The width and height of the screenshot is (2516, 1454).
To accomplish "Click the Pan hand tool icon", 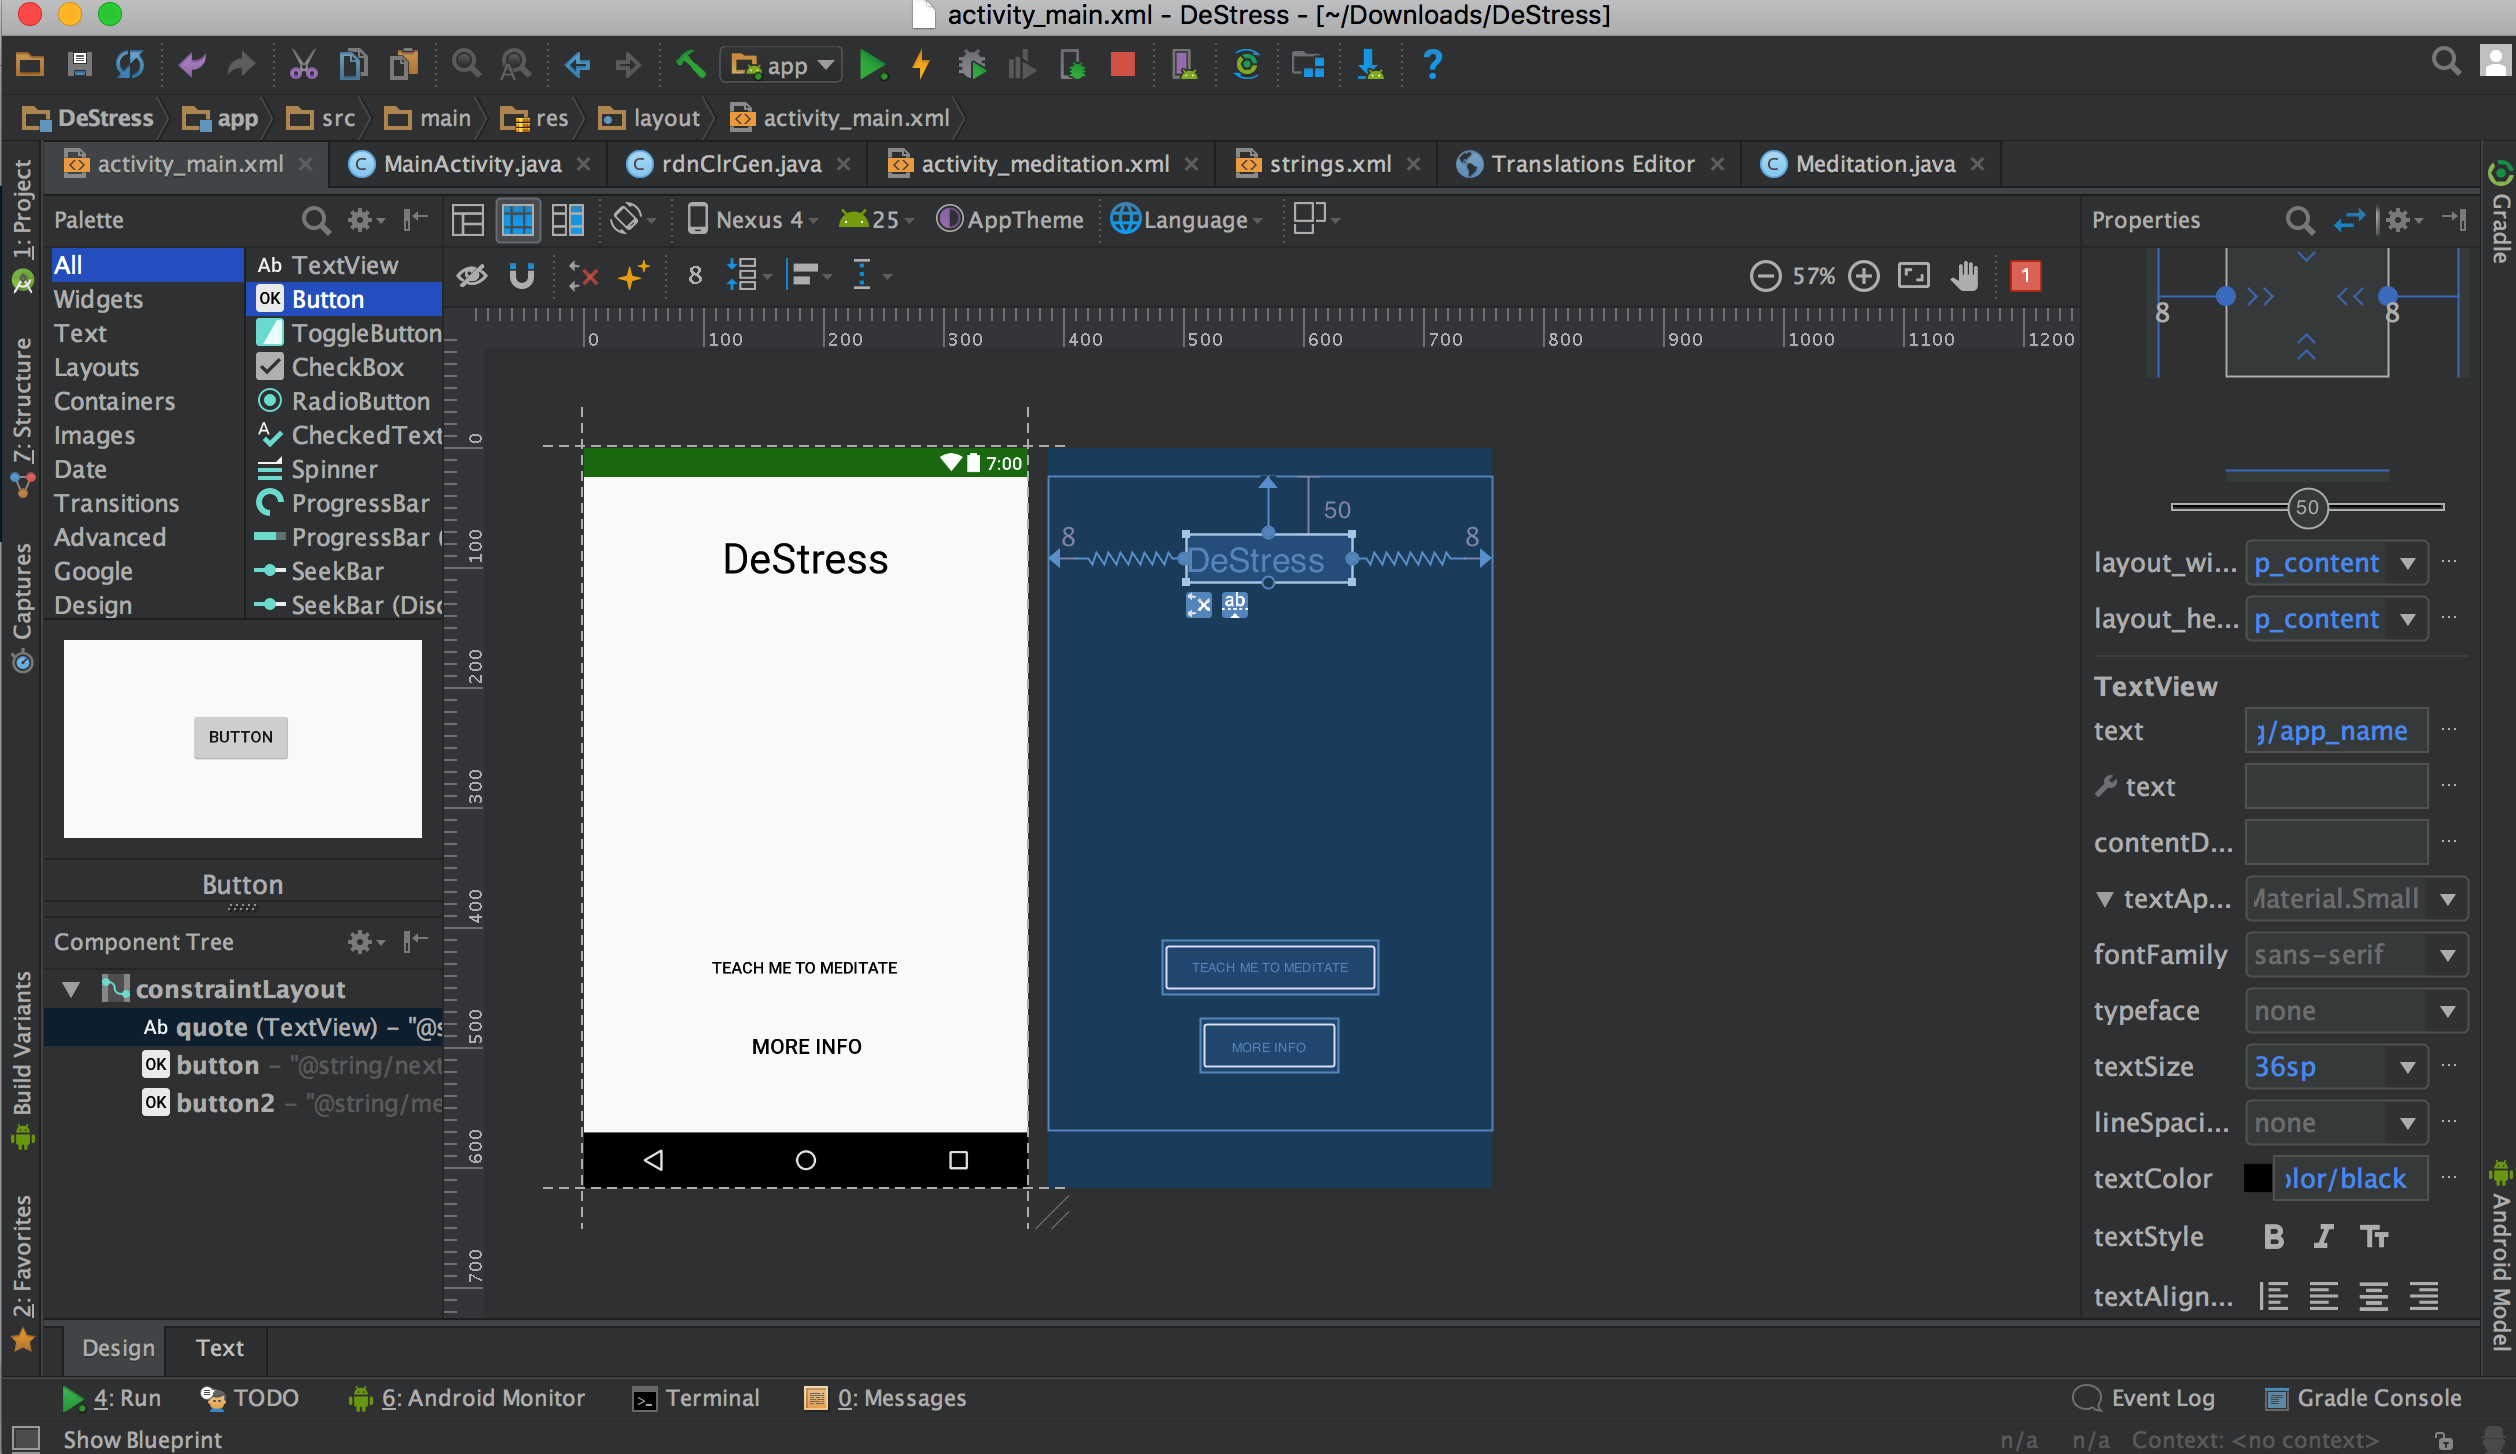I will [x=1964, y=275].
